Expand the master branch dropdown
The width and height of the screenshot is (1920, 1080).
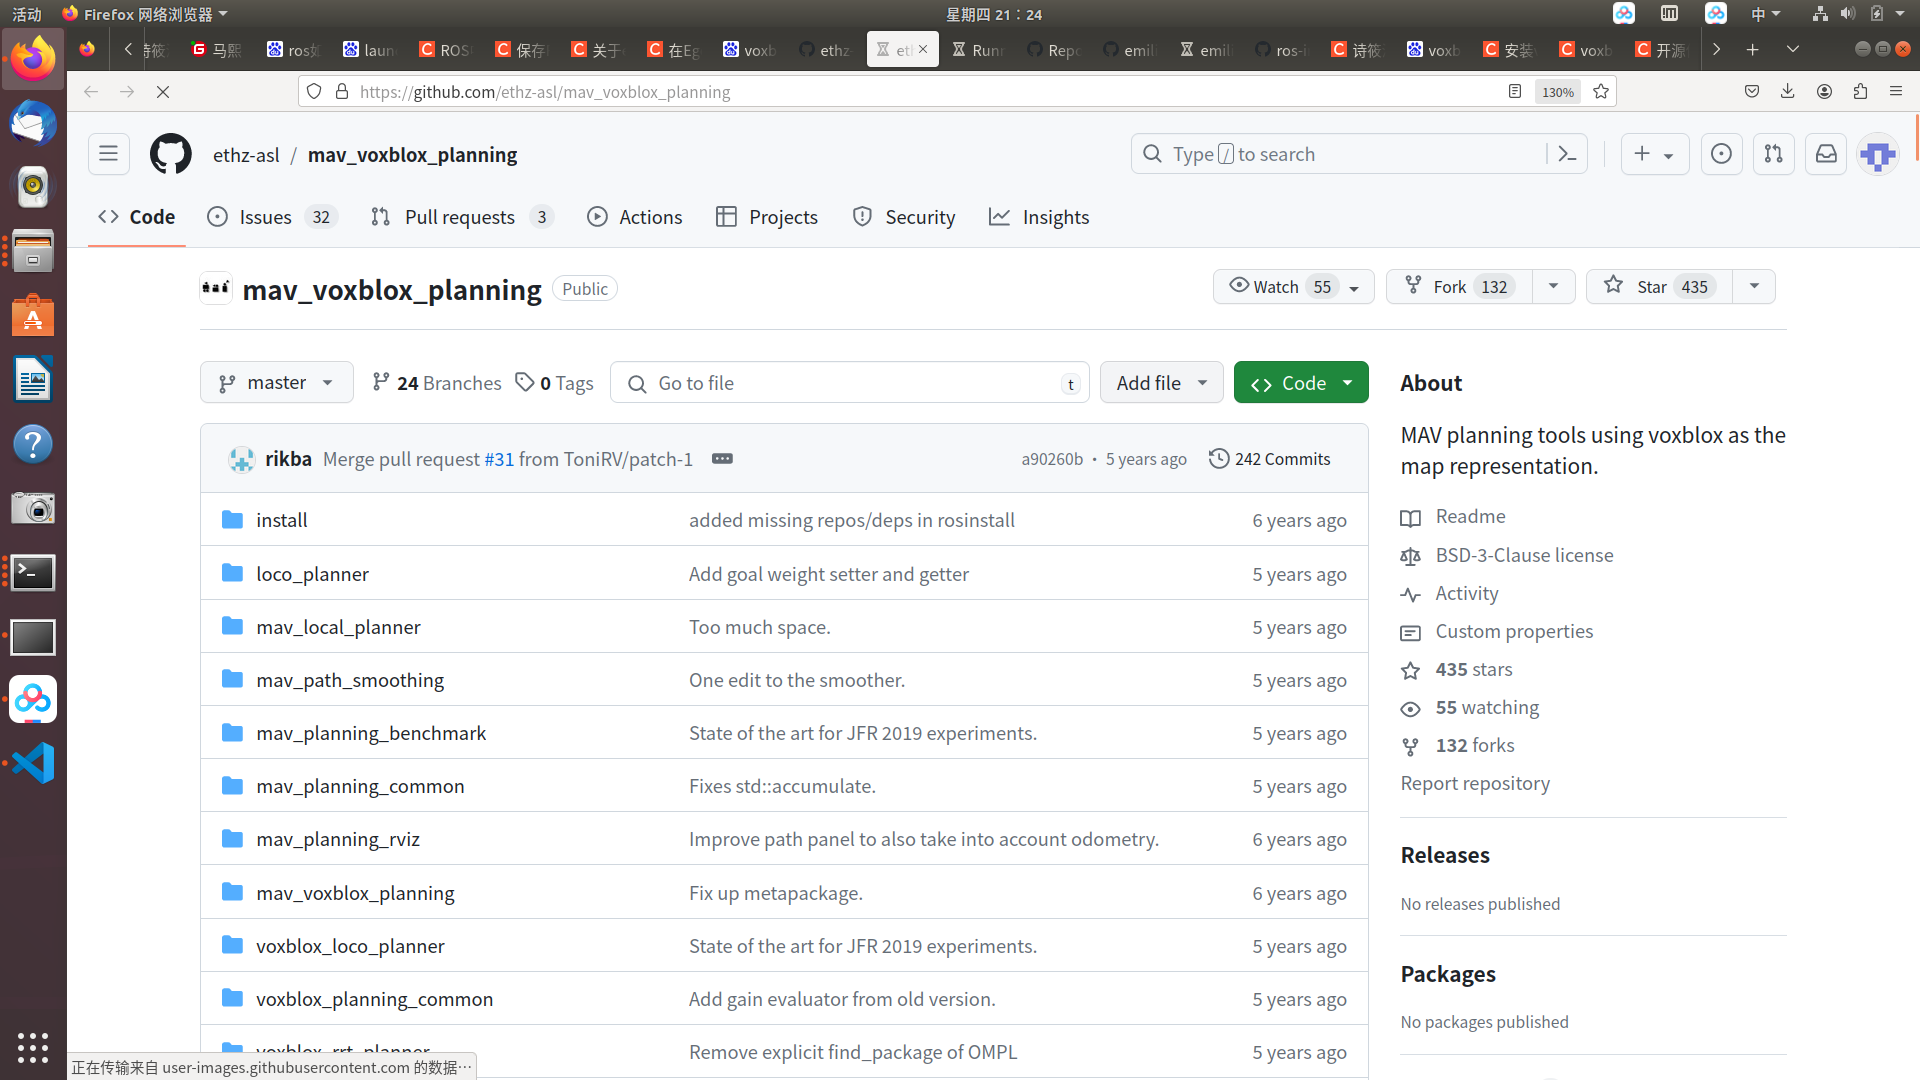pos(277,383)
